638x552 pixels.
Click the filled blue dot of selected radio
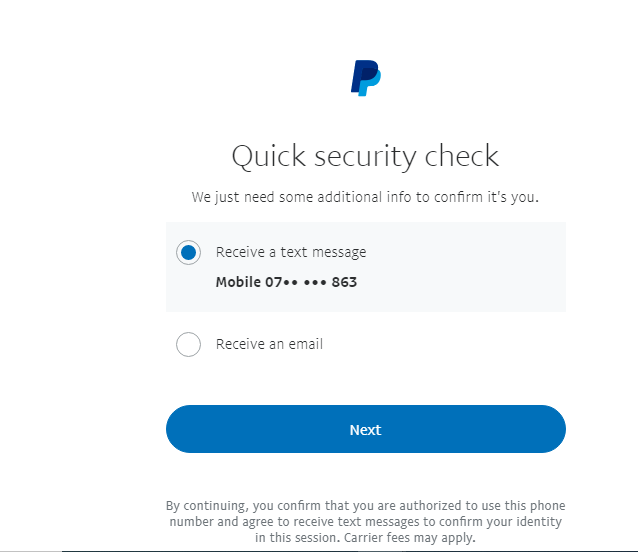point(188,253)
